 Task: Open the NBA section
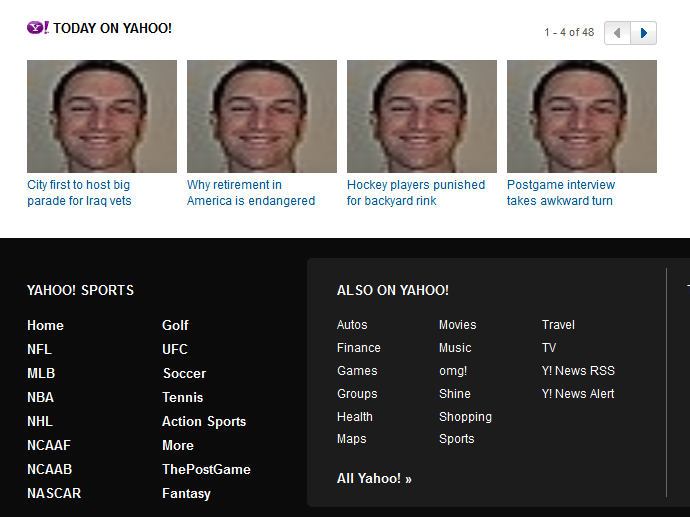pyautogui.click(x=40, y=397)
